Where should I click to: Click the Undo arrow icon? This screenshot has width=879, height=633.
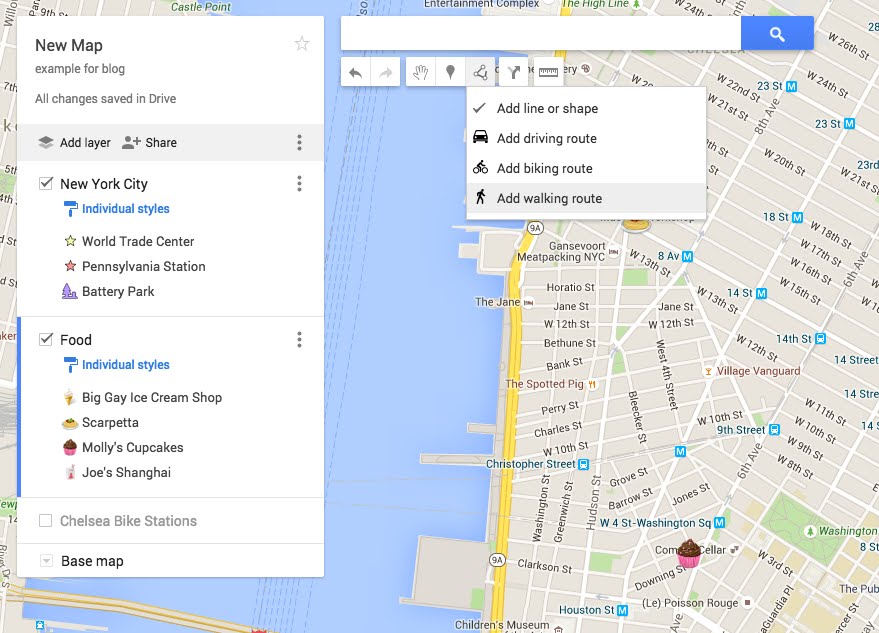pos(356,71)
